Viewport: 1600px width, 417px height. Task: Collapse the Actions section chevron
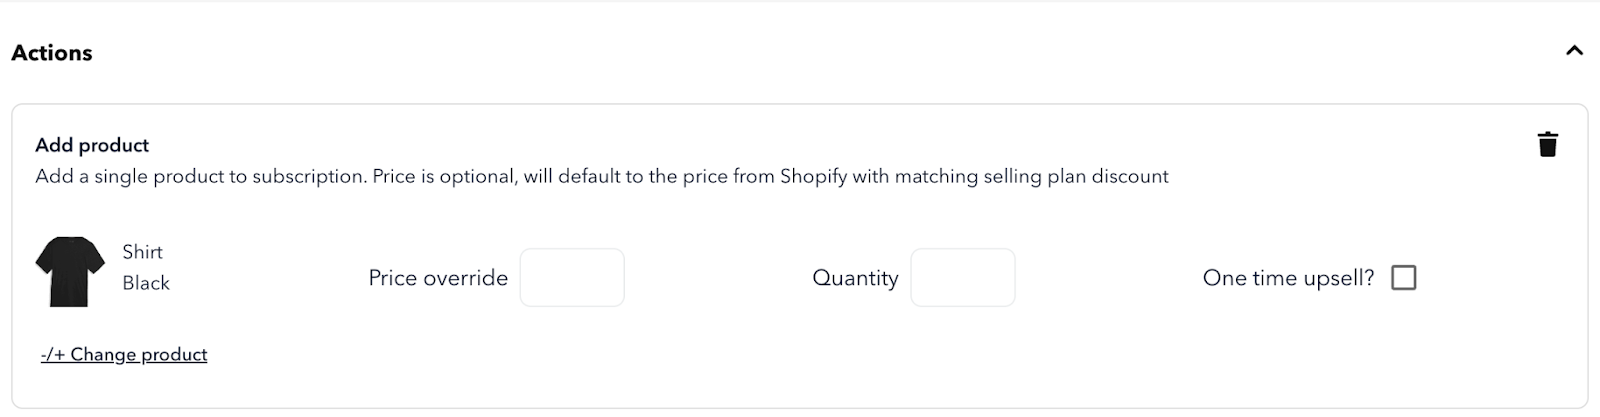[x=1574, y=50]
